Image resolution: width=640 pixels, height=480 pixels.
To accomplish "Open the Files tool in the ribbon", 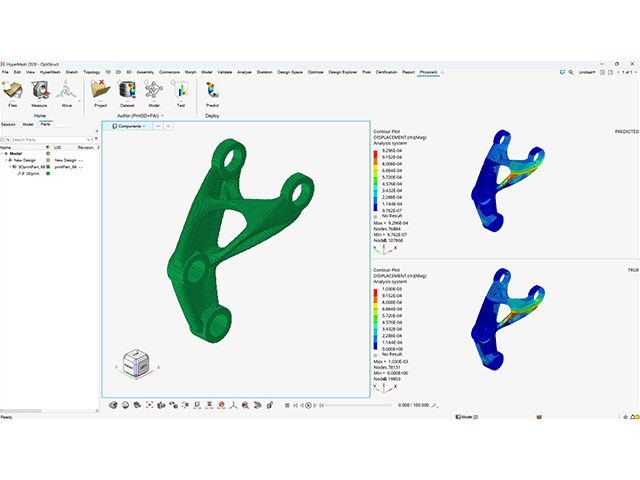I will tap(13, 93).
